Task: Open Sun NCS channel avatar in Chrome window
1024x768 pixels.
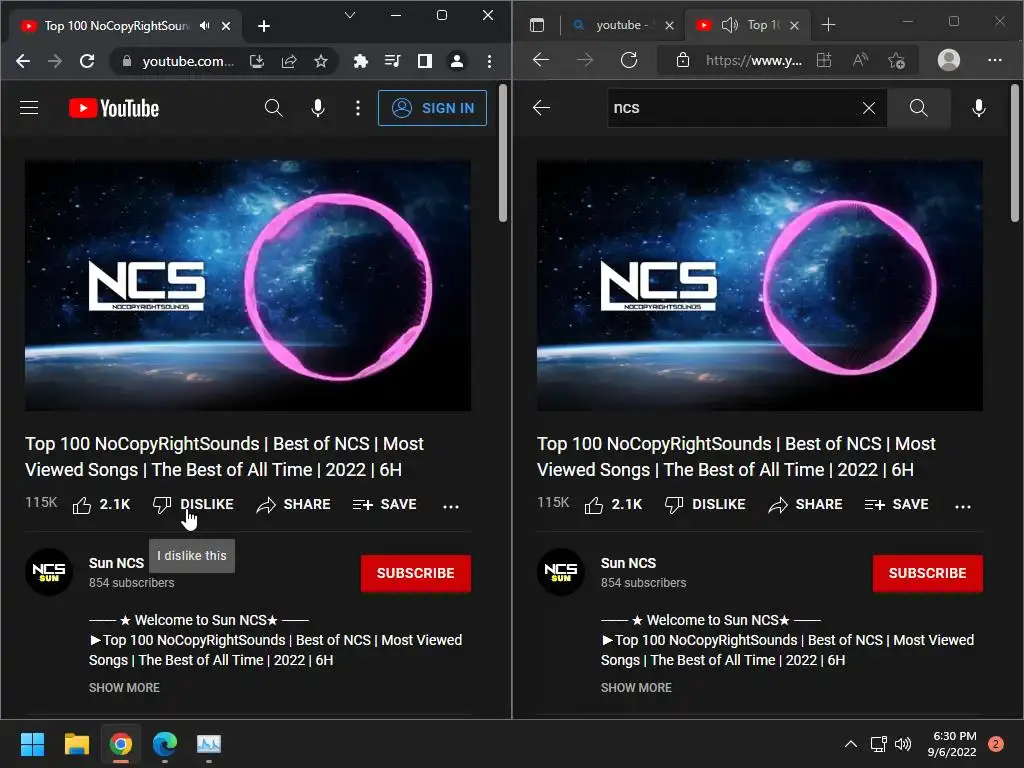Action: 49,572
